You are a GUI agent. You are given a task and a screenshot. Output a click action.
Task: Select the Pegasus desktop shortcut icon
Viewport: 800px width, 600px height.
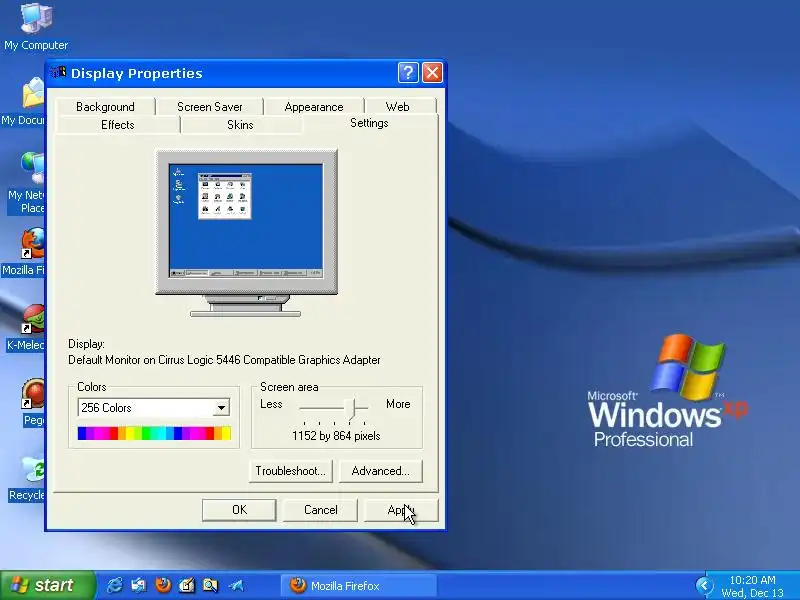(33, 393)
